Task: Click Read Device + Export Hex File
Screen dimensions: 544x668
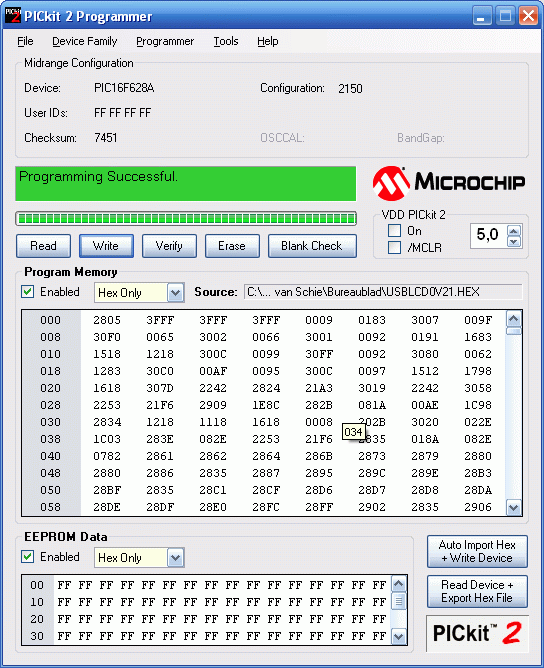Action: pos(477,591)
